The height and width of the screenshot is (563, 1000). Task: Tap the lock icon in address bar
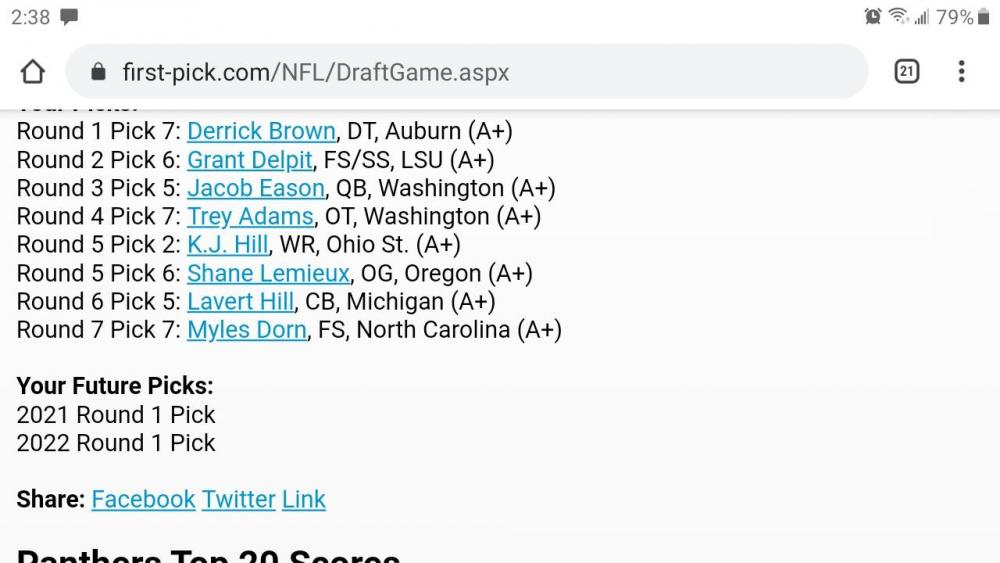click(98, 72)
